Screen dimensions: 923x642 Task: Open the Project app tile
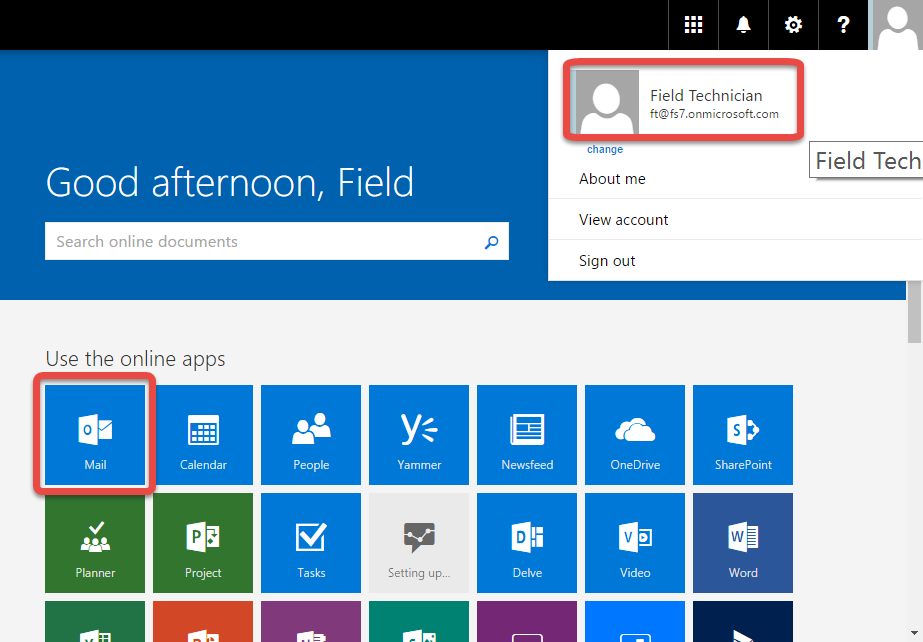(x=203, y=543)
